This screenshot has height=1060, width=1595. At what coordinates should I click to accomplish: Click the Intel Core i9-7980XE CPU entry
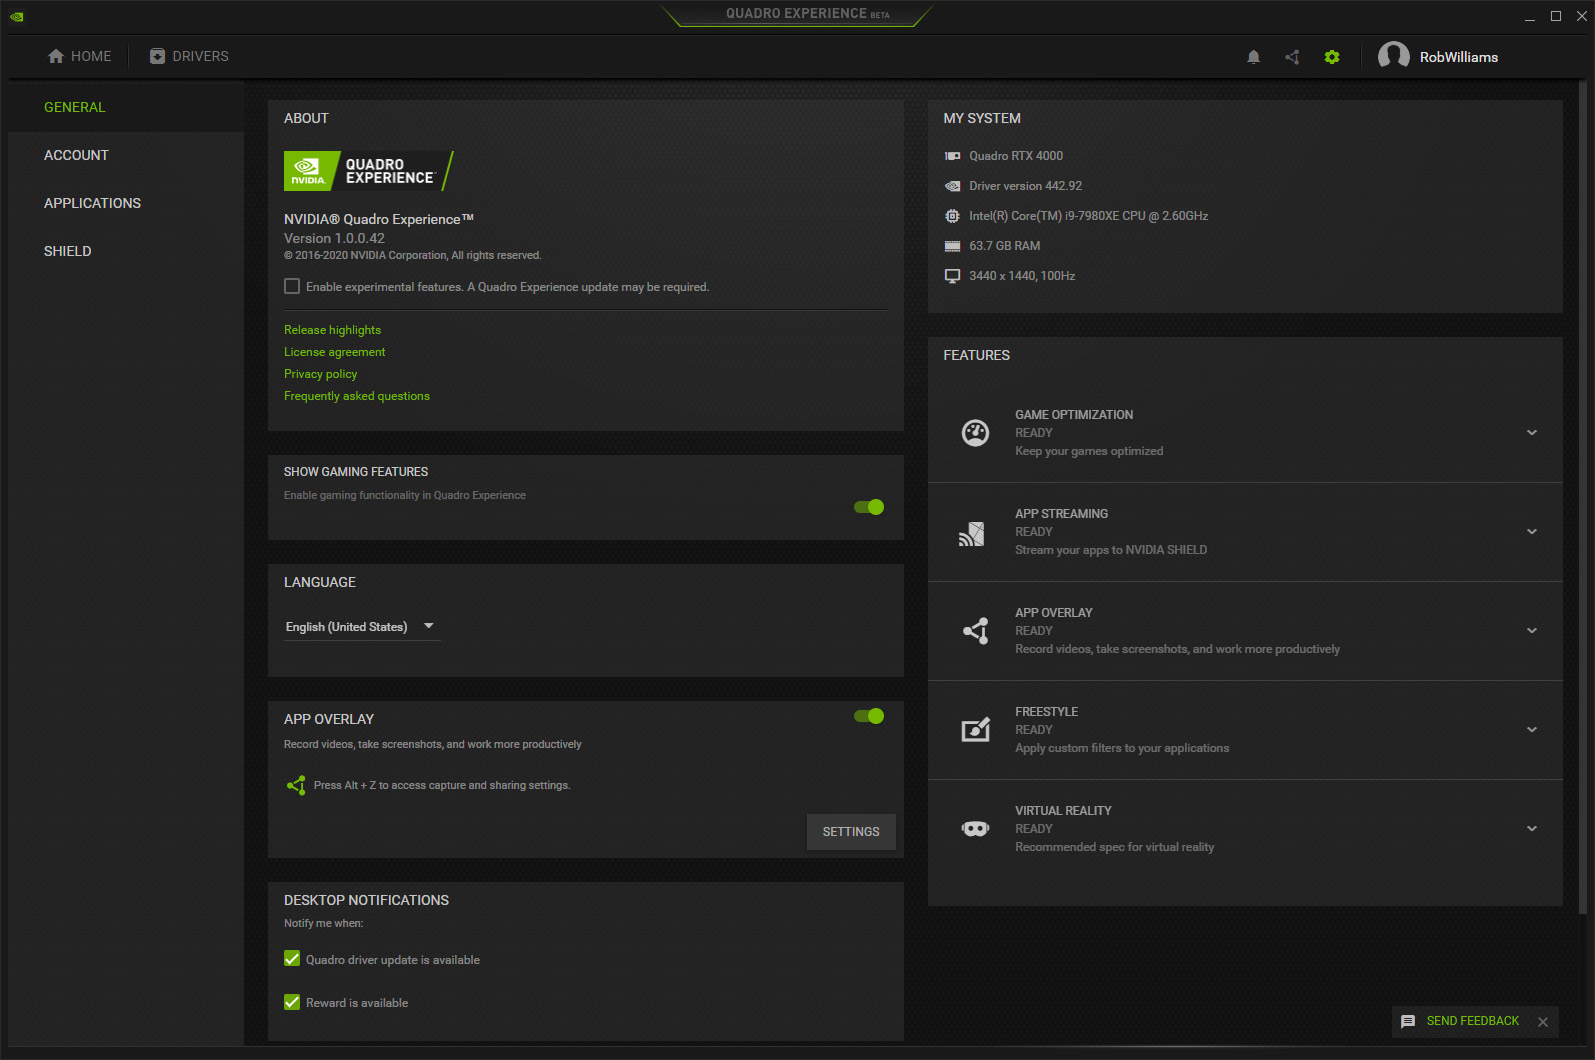1088,216
